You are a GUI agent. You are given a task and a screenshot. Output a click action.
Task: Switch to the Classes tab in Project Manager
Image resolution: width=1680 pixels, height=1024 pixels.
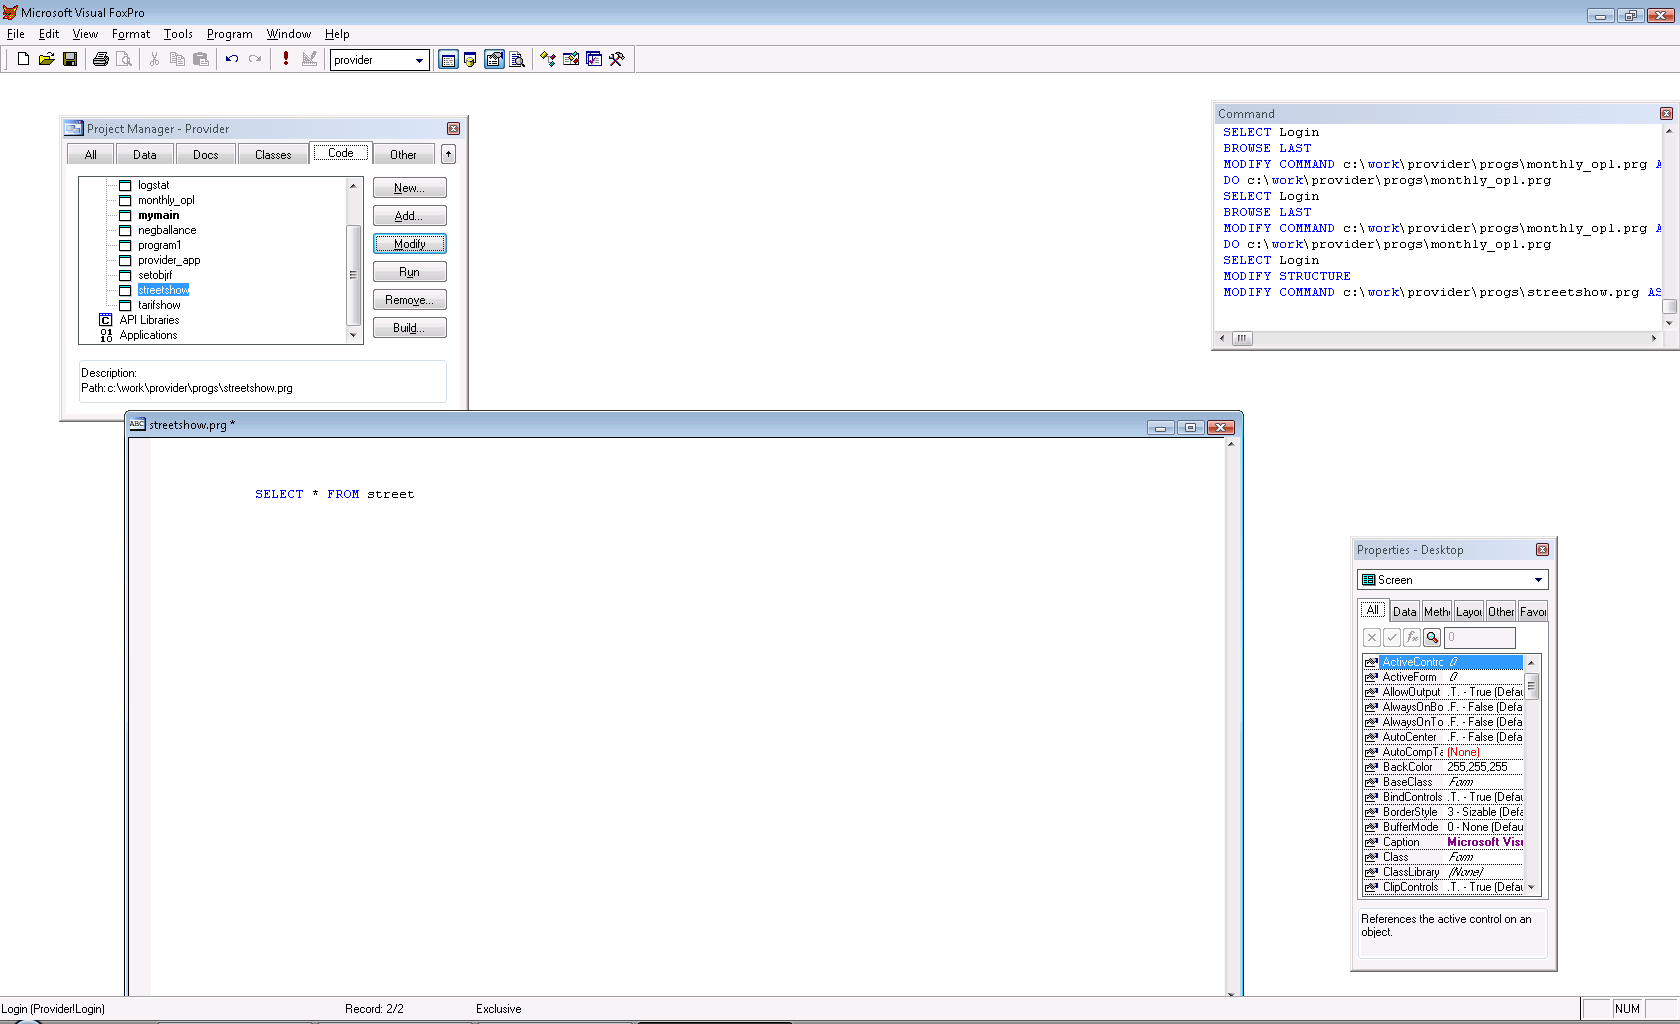click(273, 155)
